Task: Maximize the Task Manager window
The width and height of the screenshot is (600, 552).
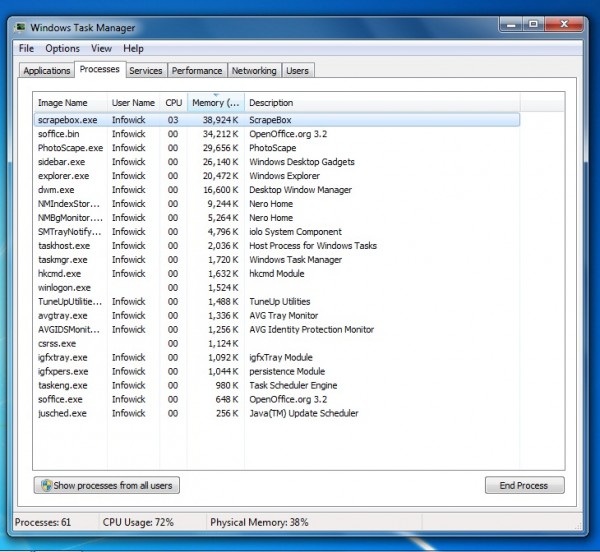Action: [533, 24]
